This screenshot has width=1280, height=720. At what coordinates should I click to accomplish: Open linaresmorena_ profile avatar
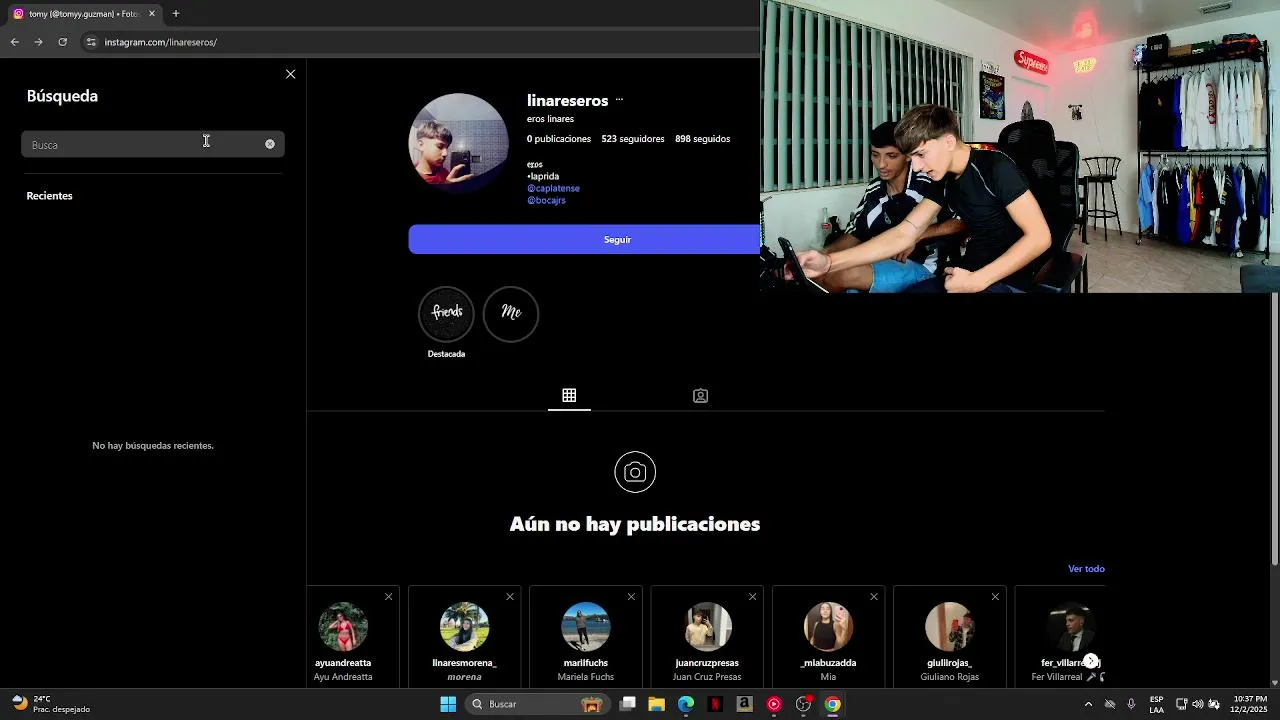pos(464,627)
